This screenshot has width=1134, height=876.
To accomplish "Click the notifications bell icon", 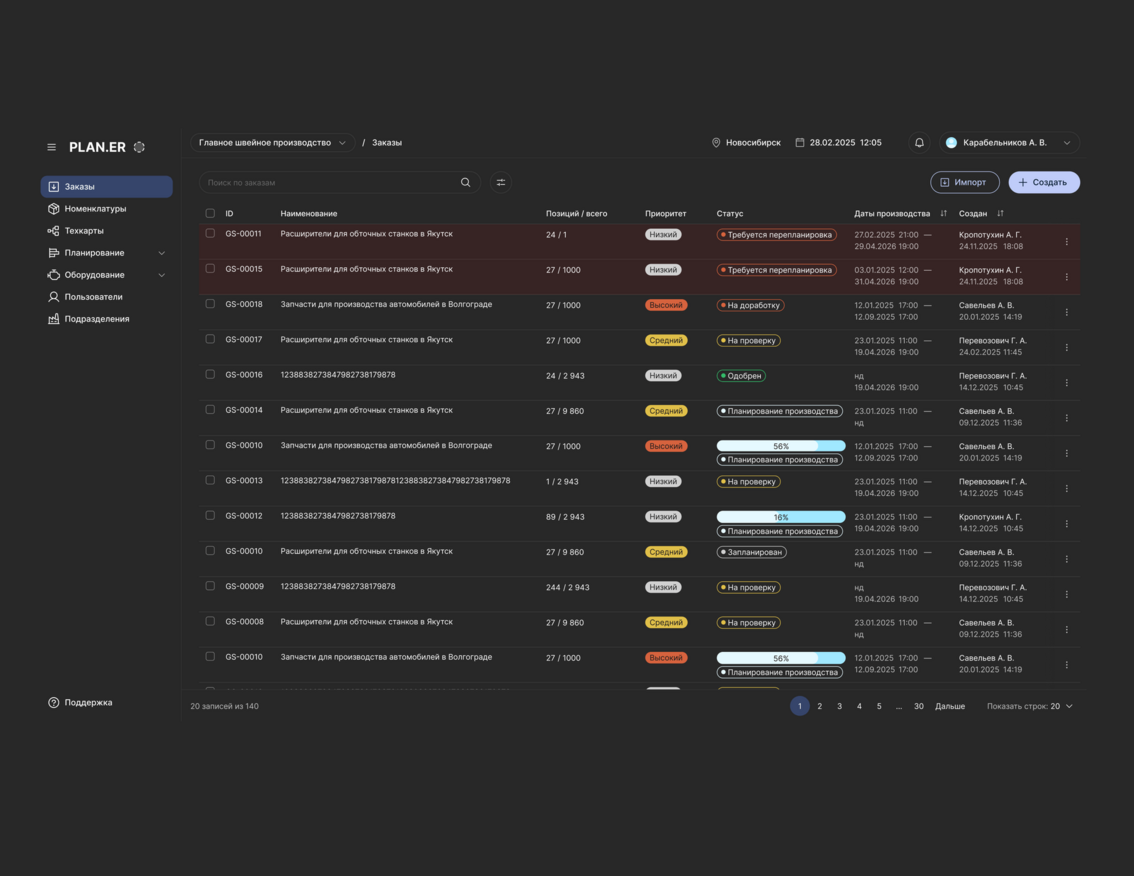I will point(919,143).
